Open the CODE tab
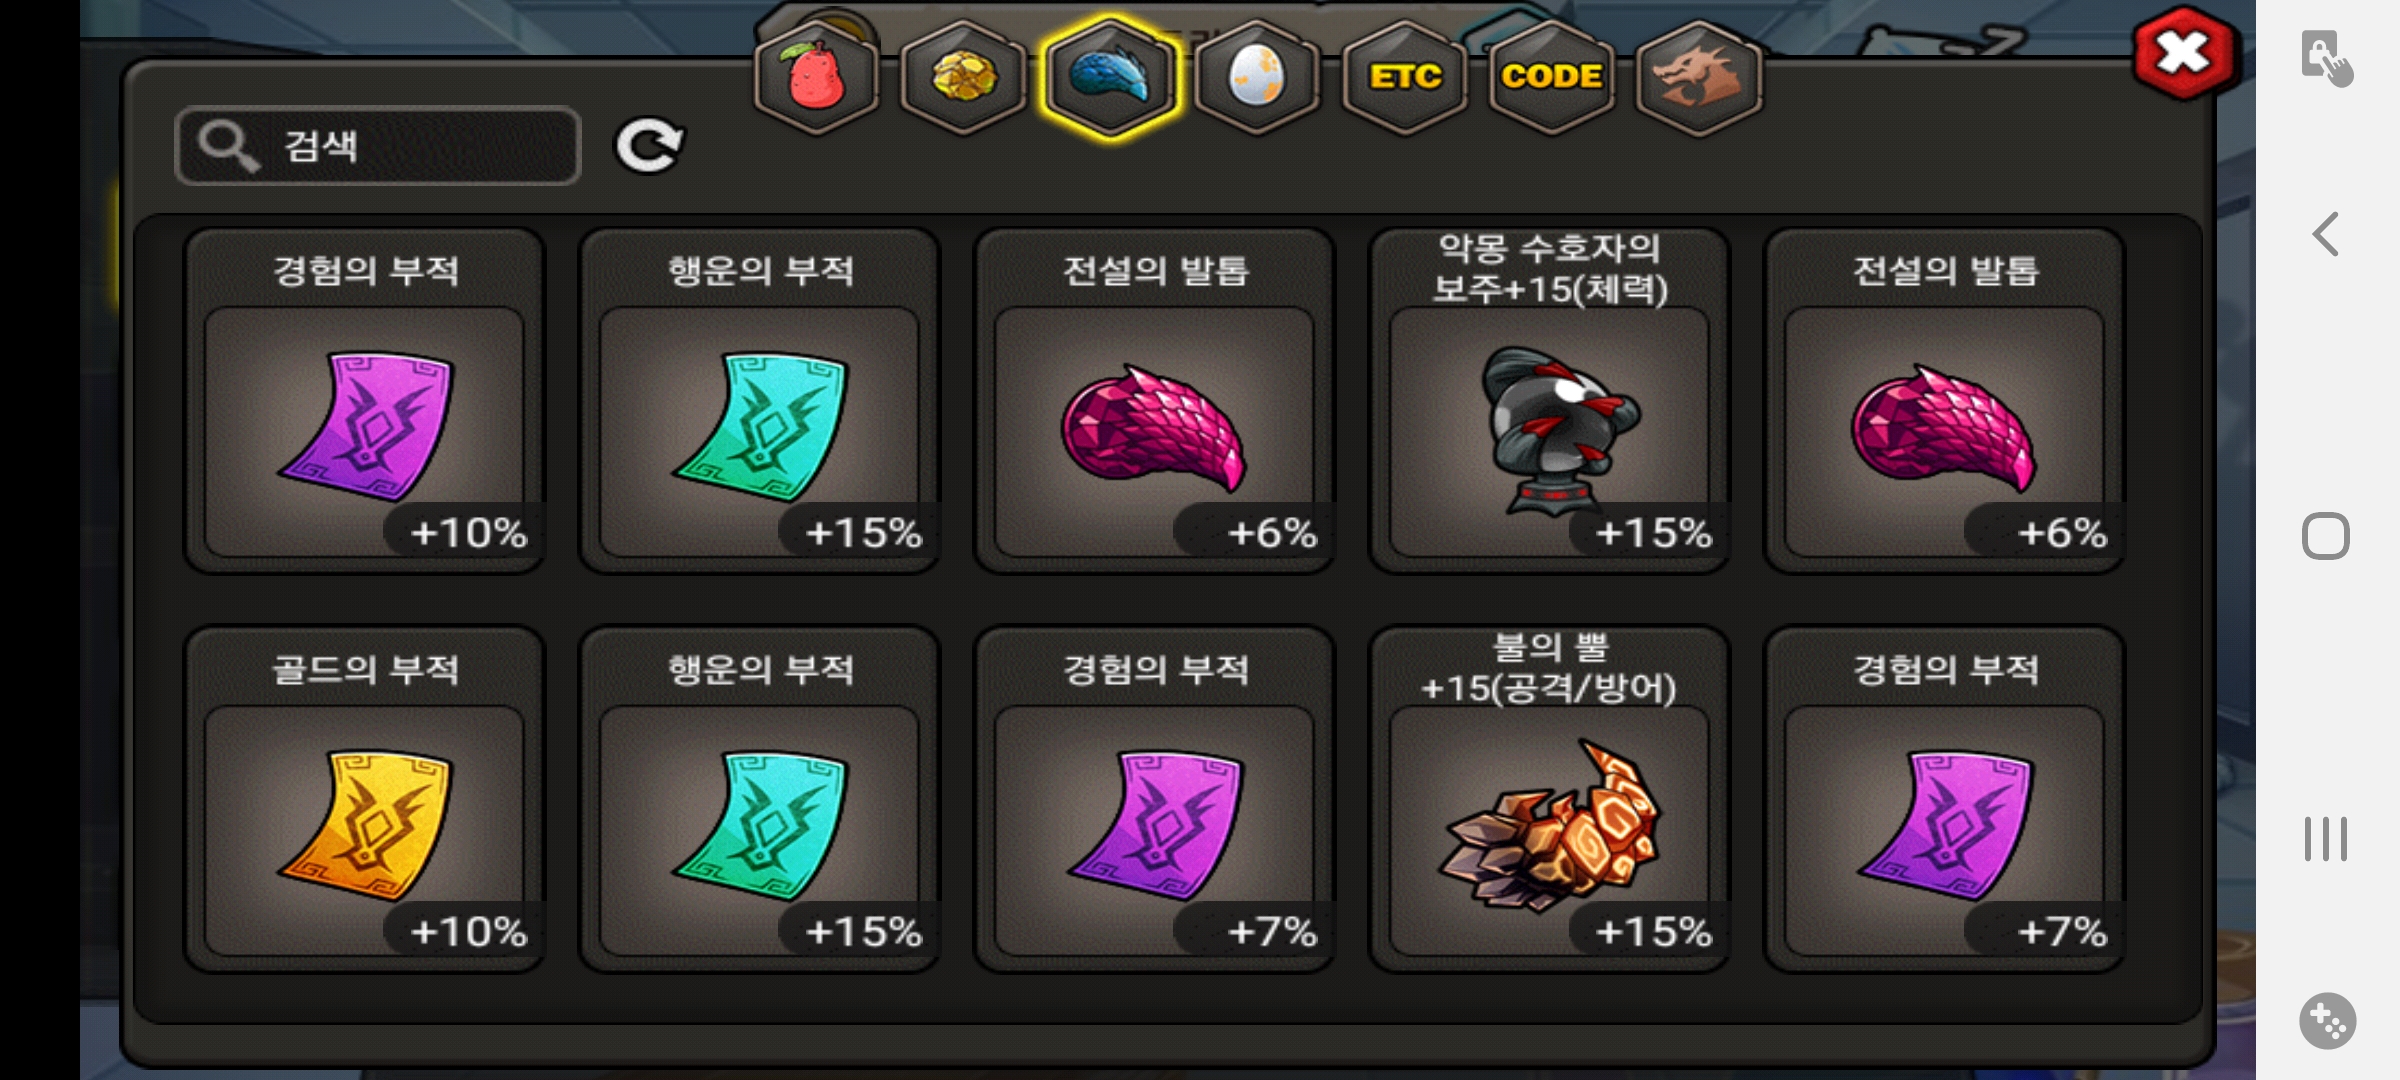Viewport: 2400px width, 1080px height. pos(1552,77)
